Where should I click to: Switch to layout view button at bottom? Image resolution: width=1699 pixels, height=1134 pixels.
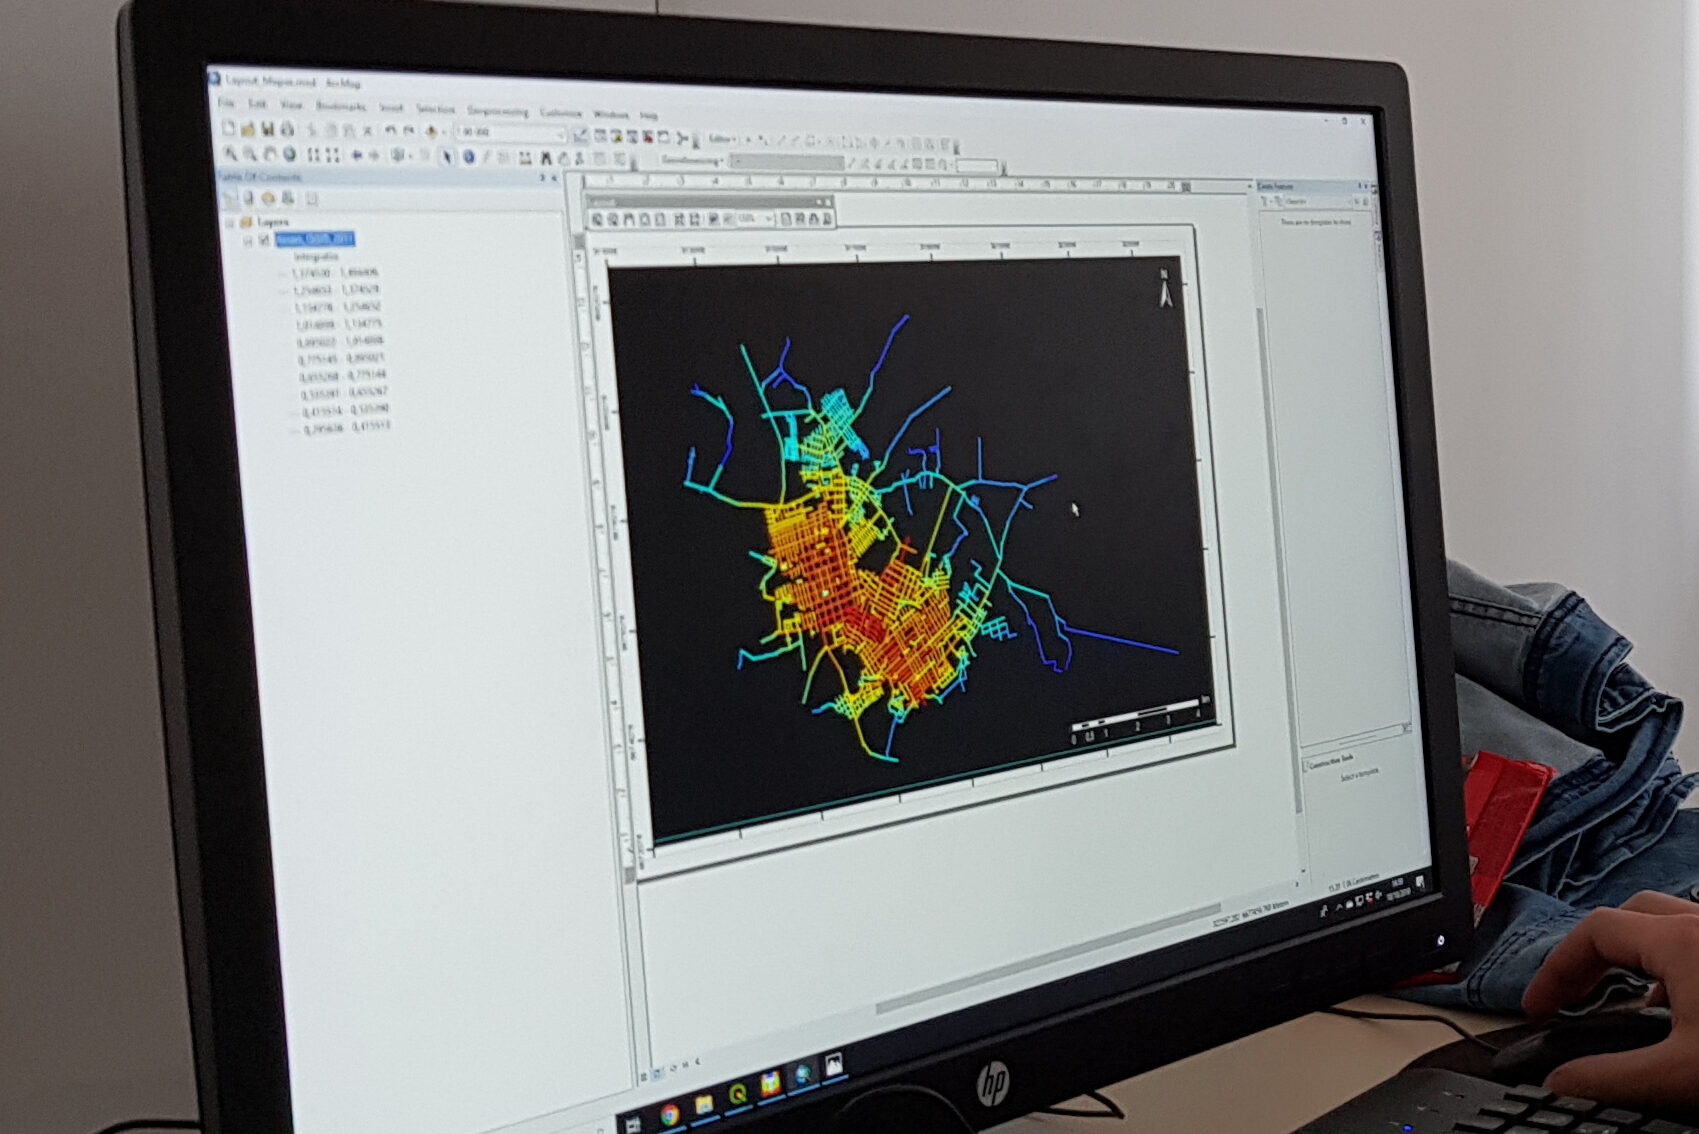(x=658, y=1074)
